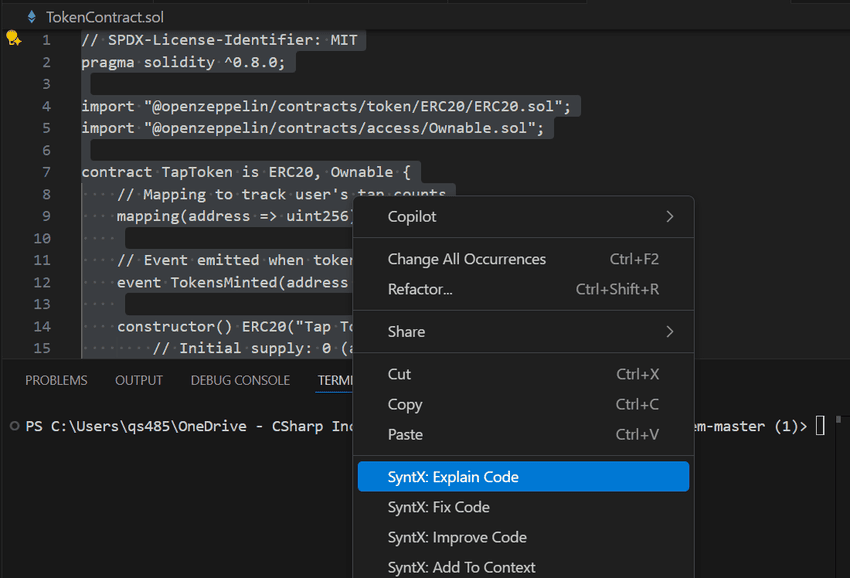Expand the Share submenu chevron
Image resolution: width=850 pixels, height=578 pixels.
[x=669, y=331]
